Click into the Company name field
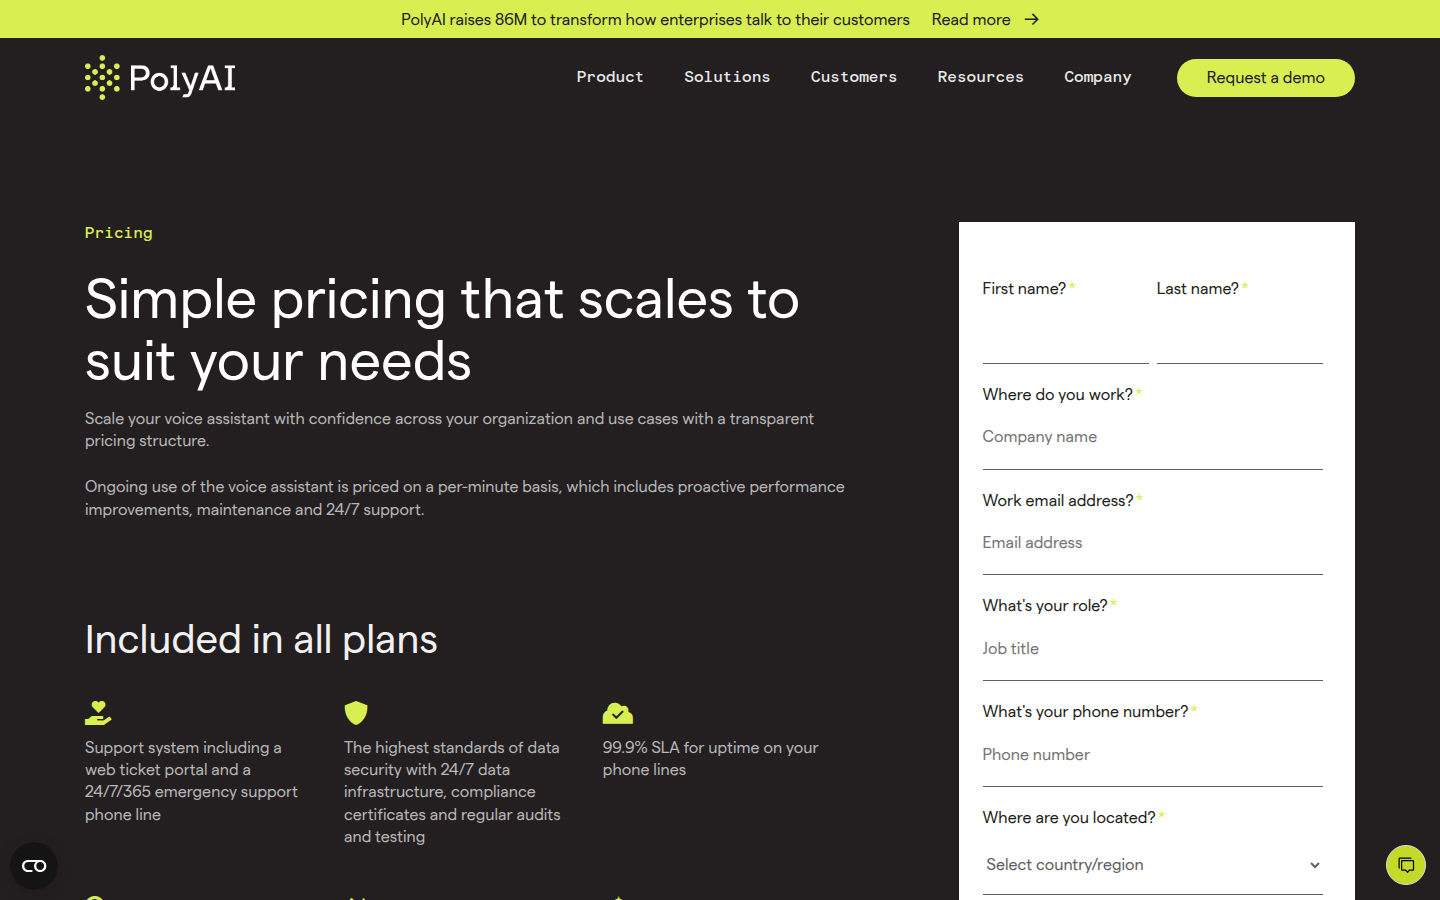Image resolution: width=1440 pixels, height=900 pixels. tap(1152, 438)
